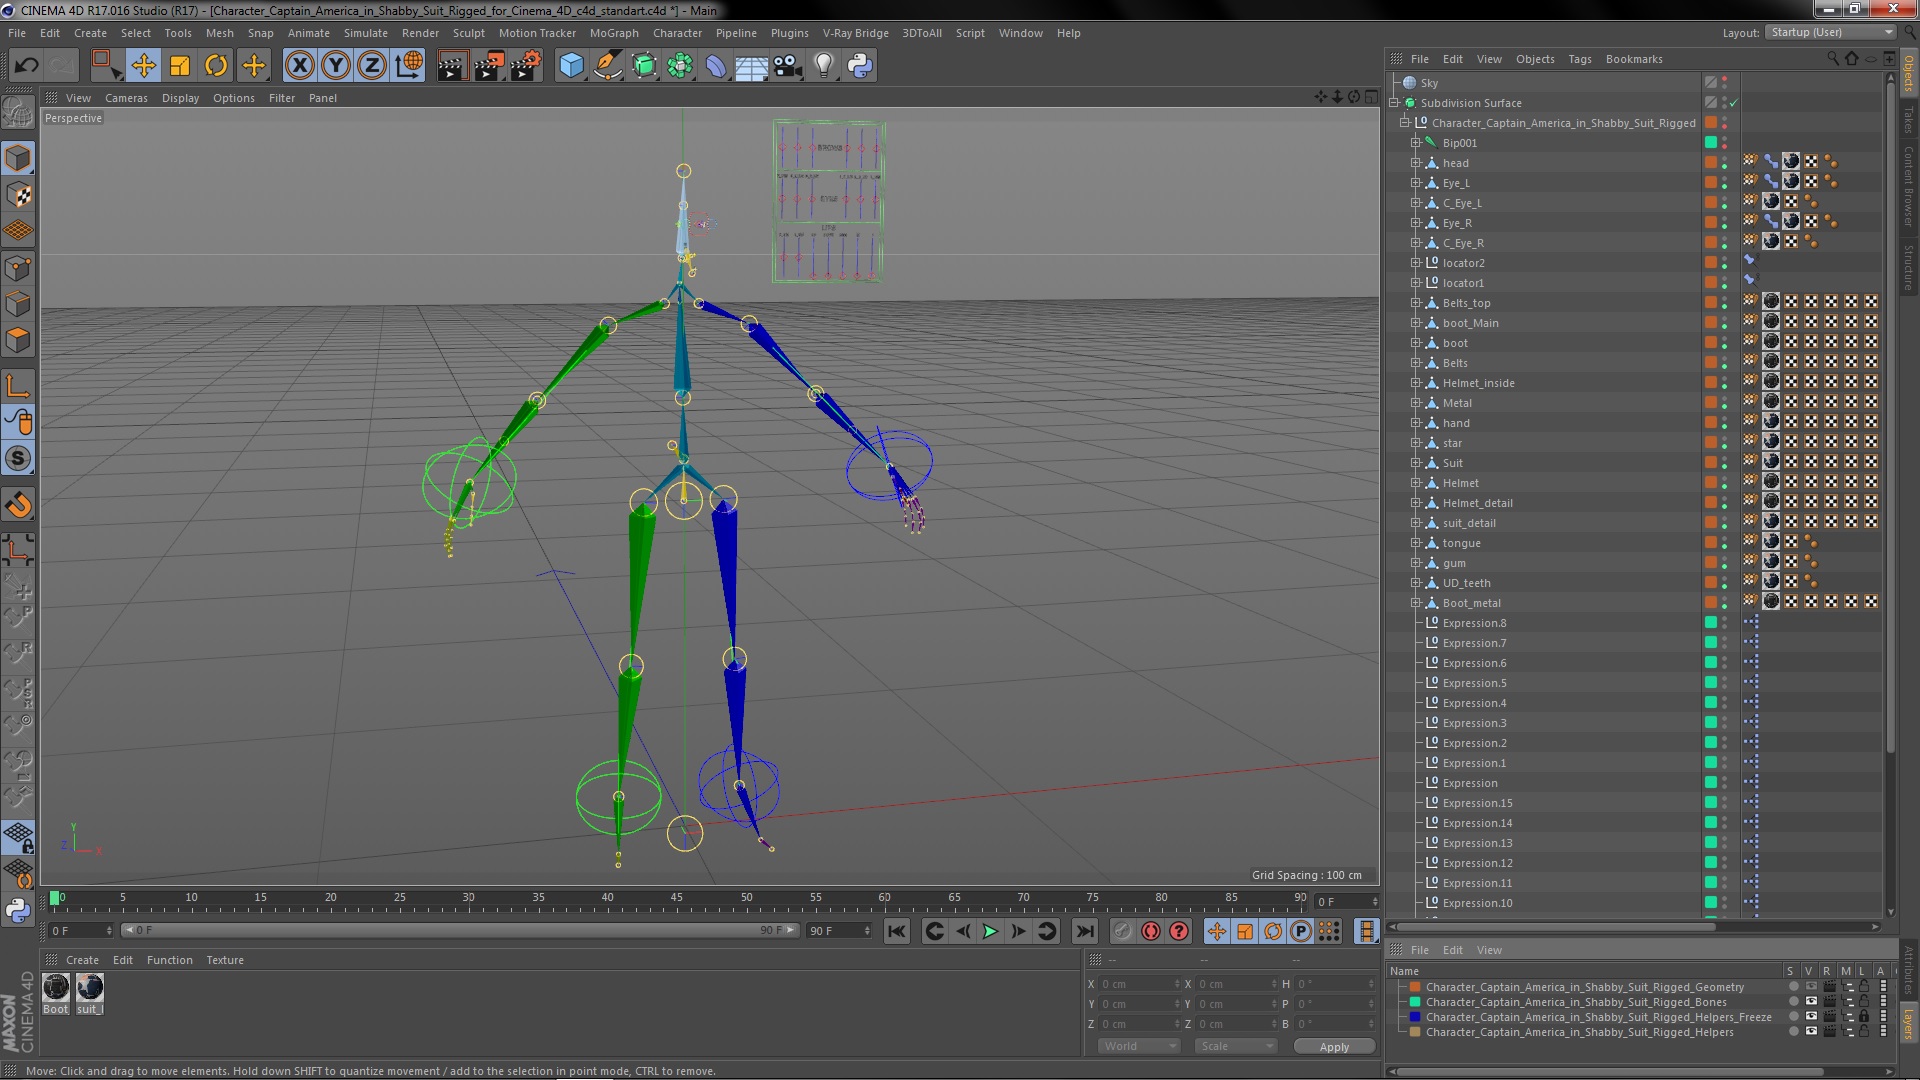1920x1080 pixels.
Task: Open viewport Cameras menu
Action: pyautogui.click(x=126, y=98)
